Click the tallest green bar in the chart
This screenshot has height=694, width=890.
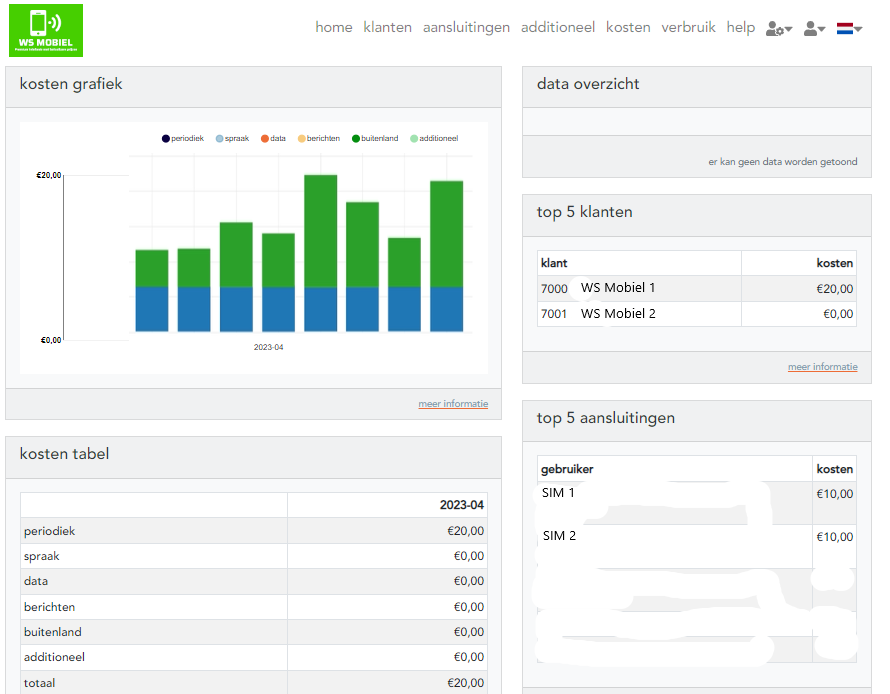(x=321, y=231)
